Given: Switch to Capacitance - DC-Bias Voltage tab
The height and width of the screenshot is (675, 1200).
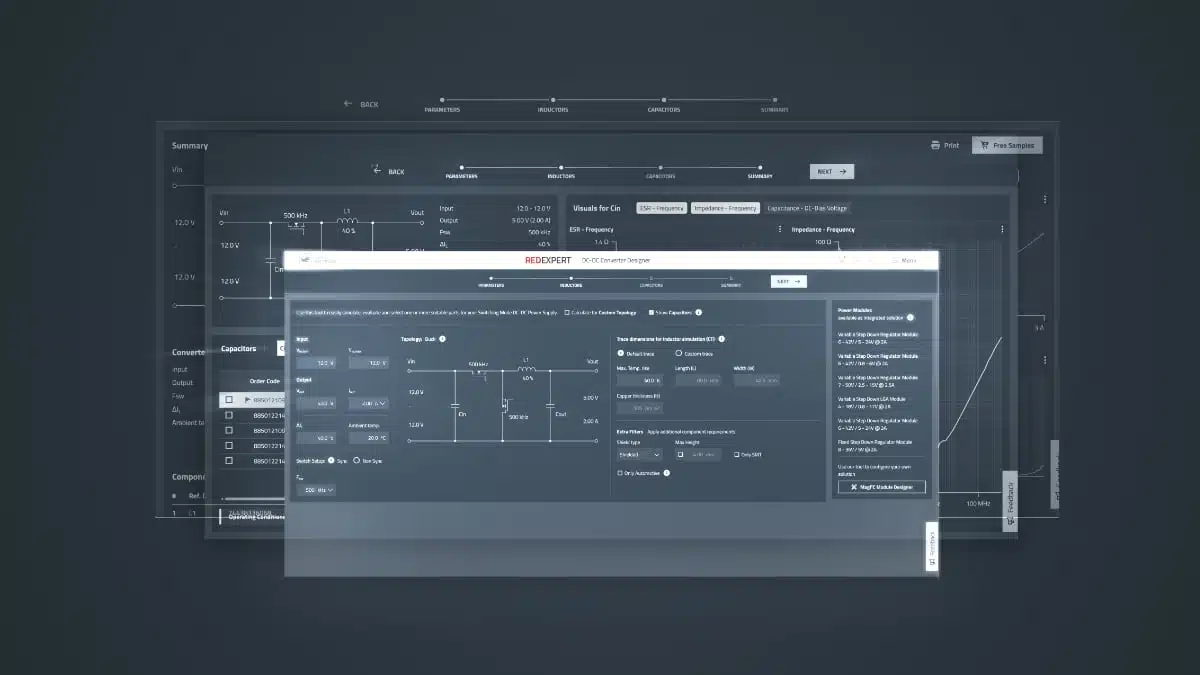Looking at the screenshot, I should coord(807,208).
